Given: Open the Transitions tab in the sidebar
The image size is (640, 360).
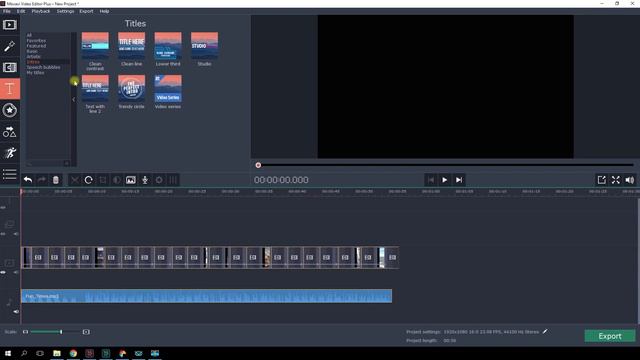Looking at the screenshot, I should pyautogui.click(x=10, y=67).
